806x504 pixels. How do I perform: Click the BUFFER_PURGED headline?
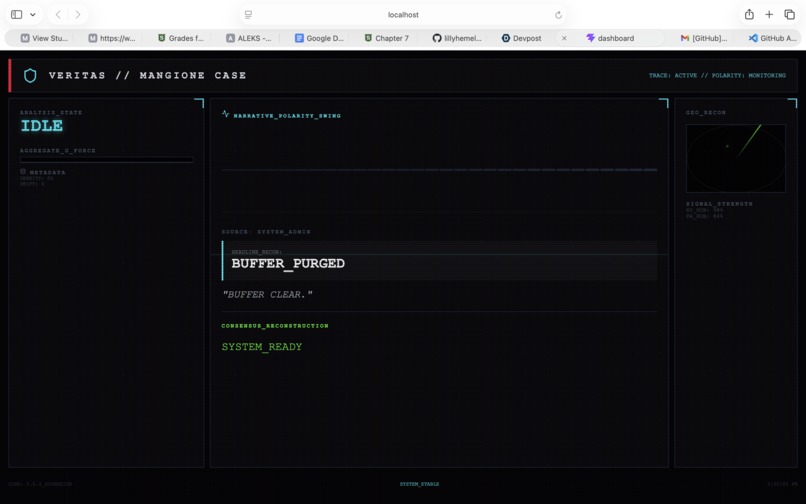pyautogui.click(x=288, y=263)
